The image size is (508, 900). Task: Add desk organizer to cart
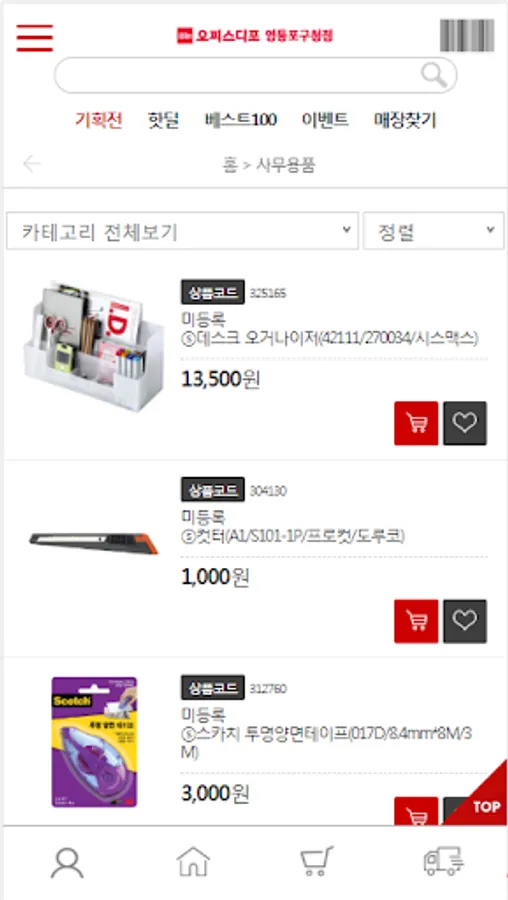click(x=416, y=423)
